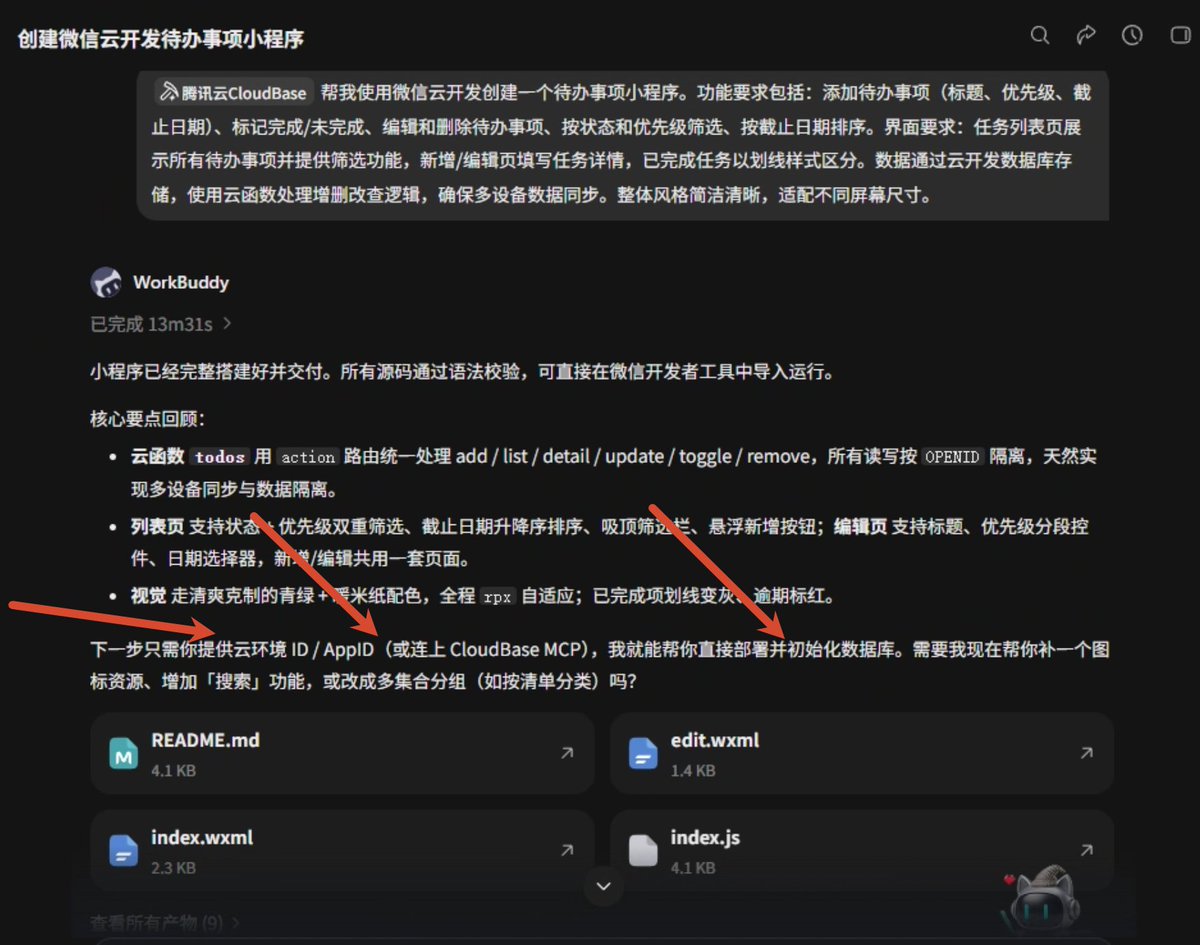Open index.wxml external arrow icon
1200x945 pixels.
(x=567, y=850)
